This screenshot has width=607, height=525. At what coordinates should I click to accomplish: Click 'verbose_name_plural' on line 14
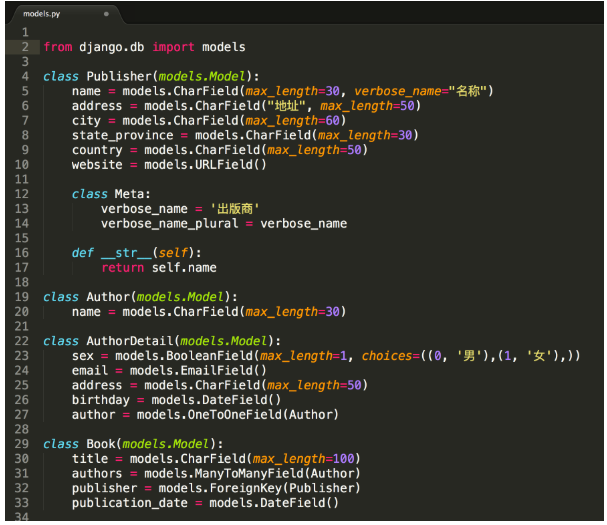pos(170,223)
